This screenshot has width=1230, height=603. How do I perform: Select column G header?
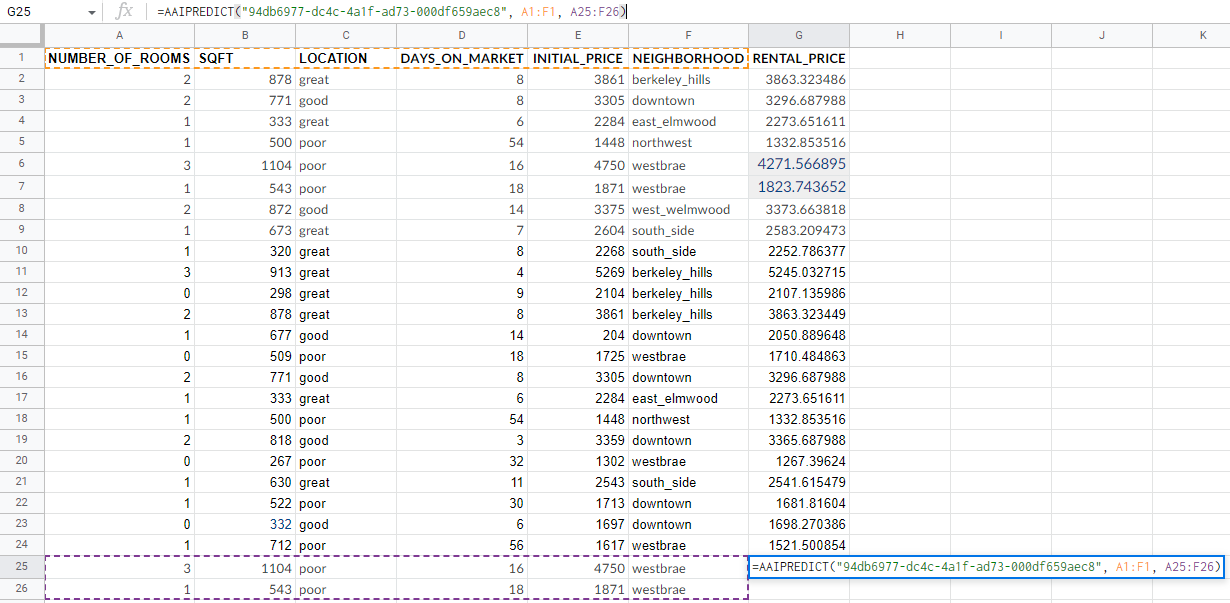[798, 35]
